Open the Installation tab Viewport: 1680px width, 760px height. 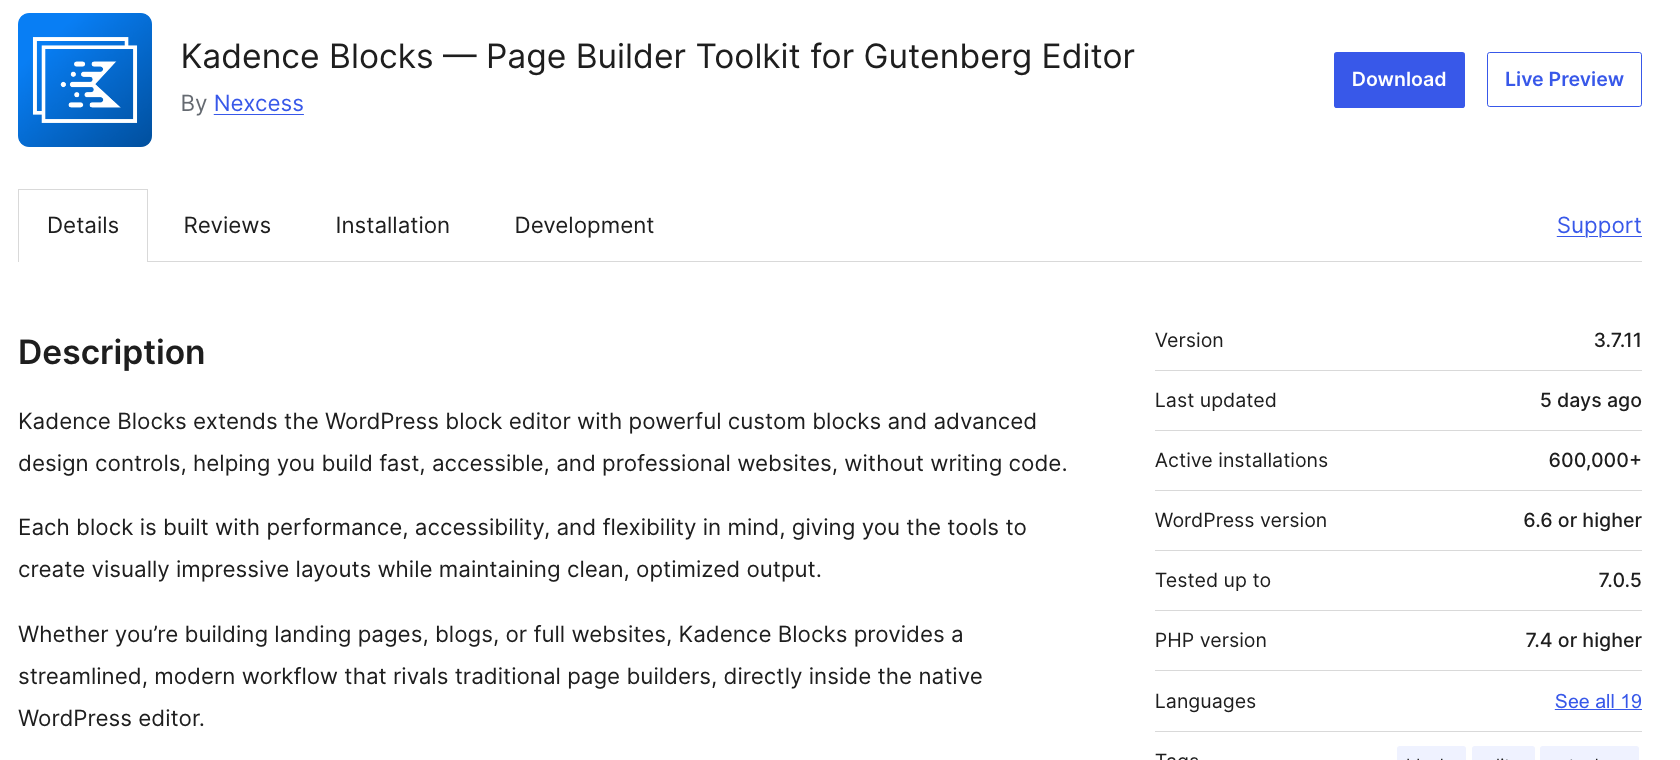393,226
